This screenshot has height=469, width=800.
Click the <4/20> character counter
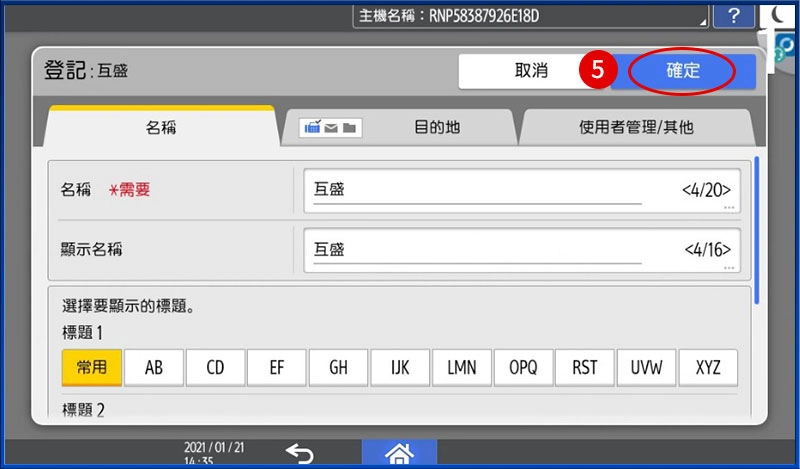706,190
